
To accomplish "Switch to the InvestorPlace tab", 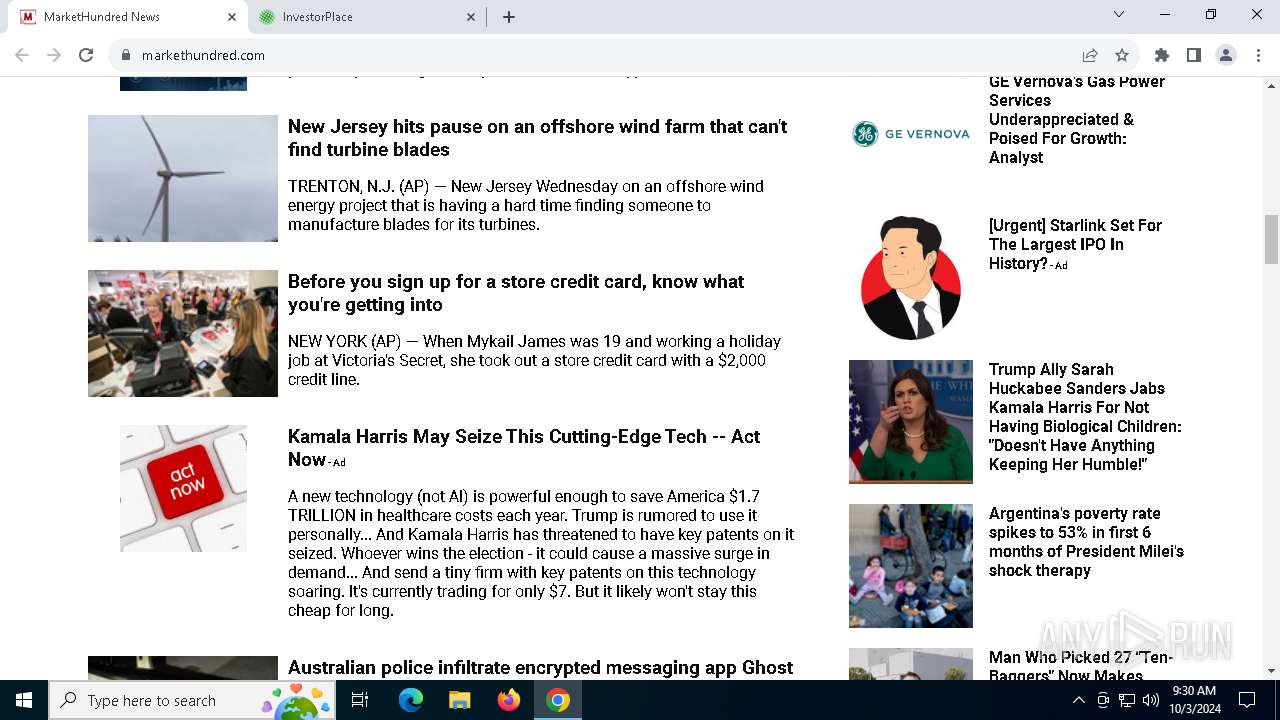I will [367, 17].
